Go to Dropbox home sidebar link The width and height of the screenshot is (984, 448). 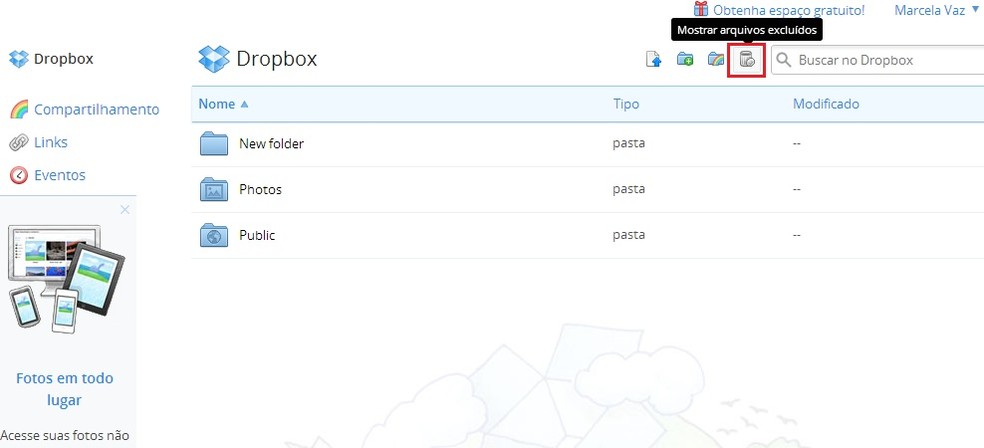[63, 59]
